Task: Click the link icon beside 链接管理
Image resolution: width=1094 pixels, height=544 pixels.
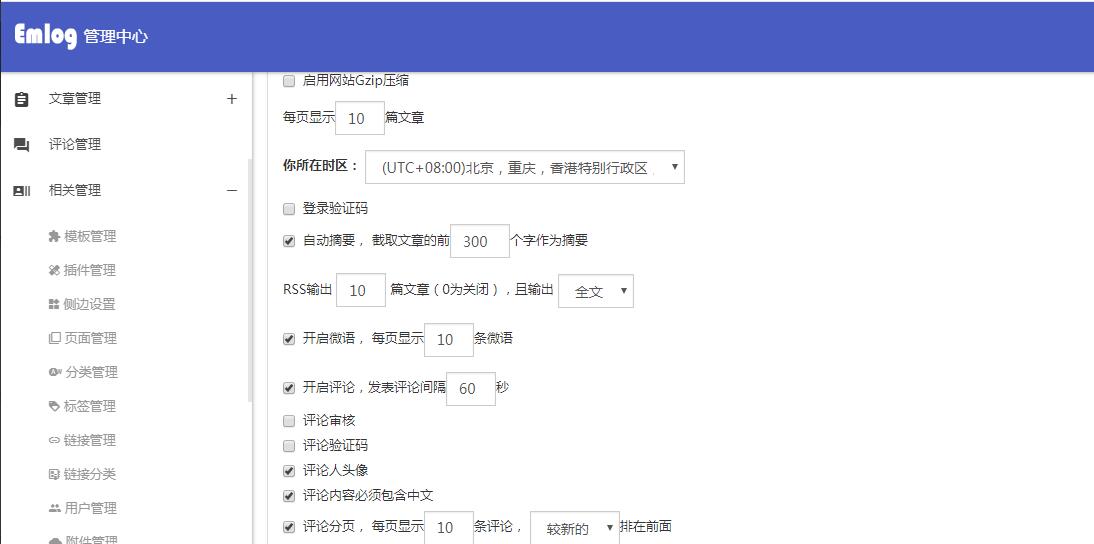Action: coord(54,441)
